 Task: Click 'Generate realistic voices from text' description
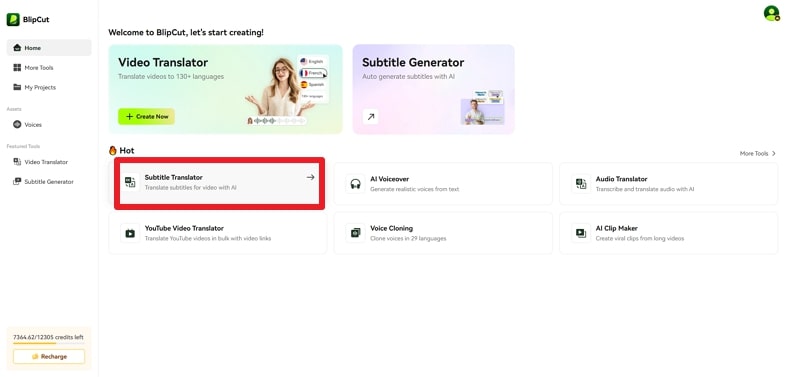pyautogui.click(x=415, y=190)
